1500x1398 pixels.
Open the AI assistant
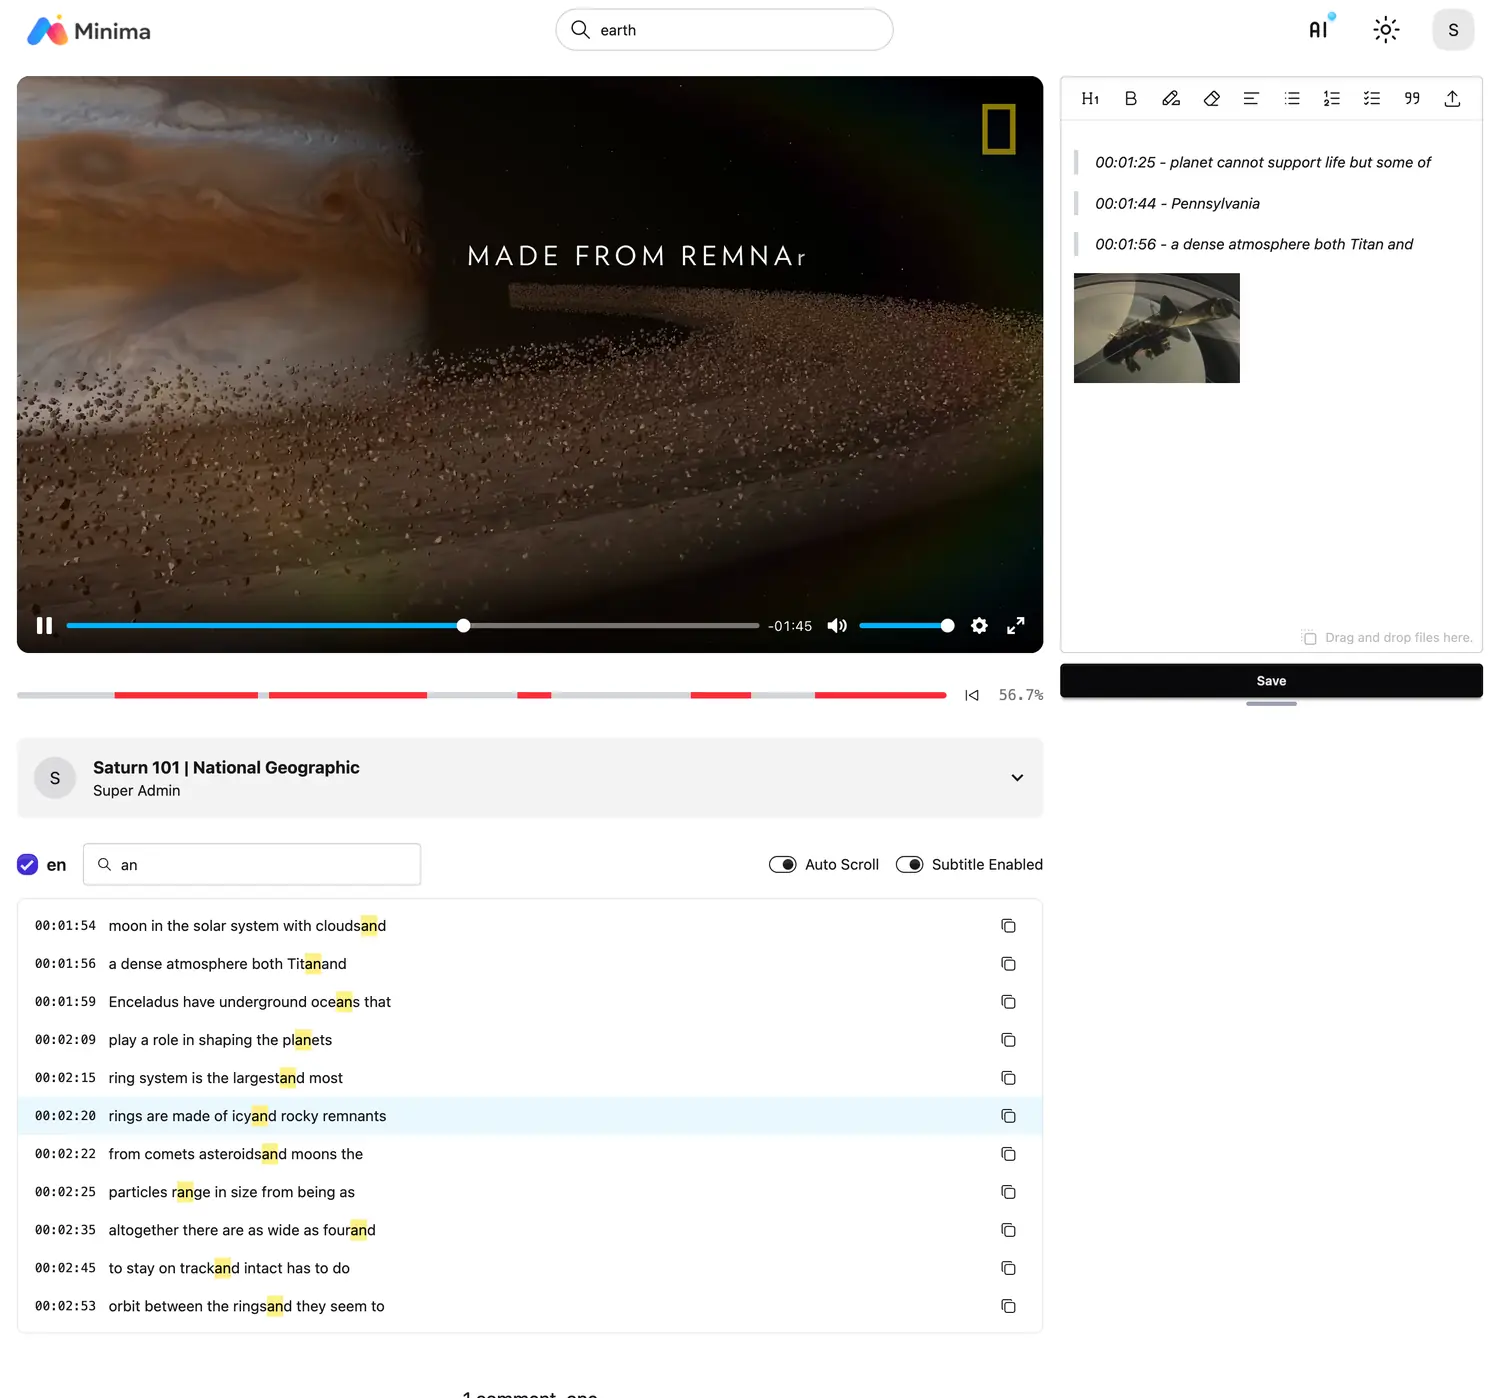[x=1320, y=29]
